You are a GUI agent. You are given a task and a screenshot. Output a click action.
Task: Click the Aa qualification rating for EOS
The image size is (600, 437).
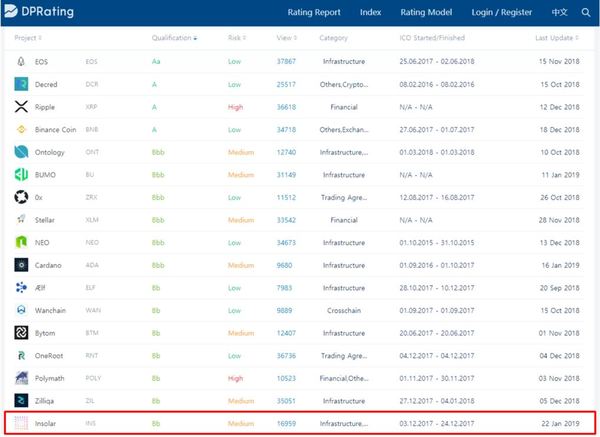pos(156,61)
